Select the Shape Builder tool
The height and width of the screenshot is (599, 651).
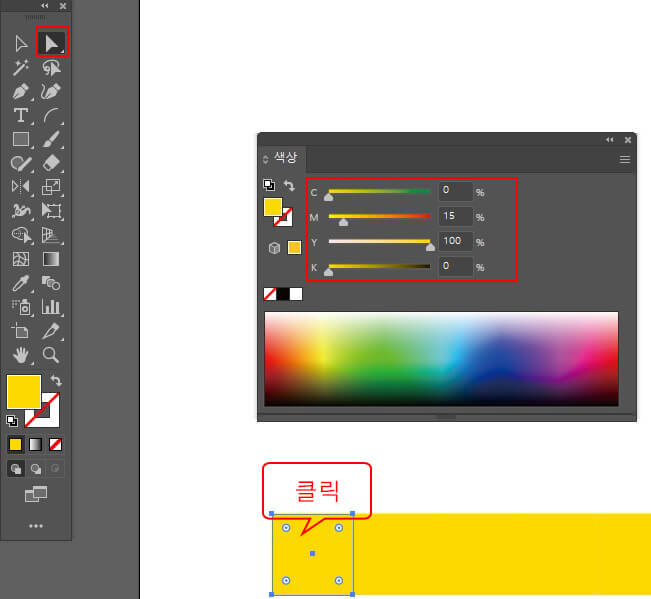click(x=21, y=235)
